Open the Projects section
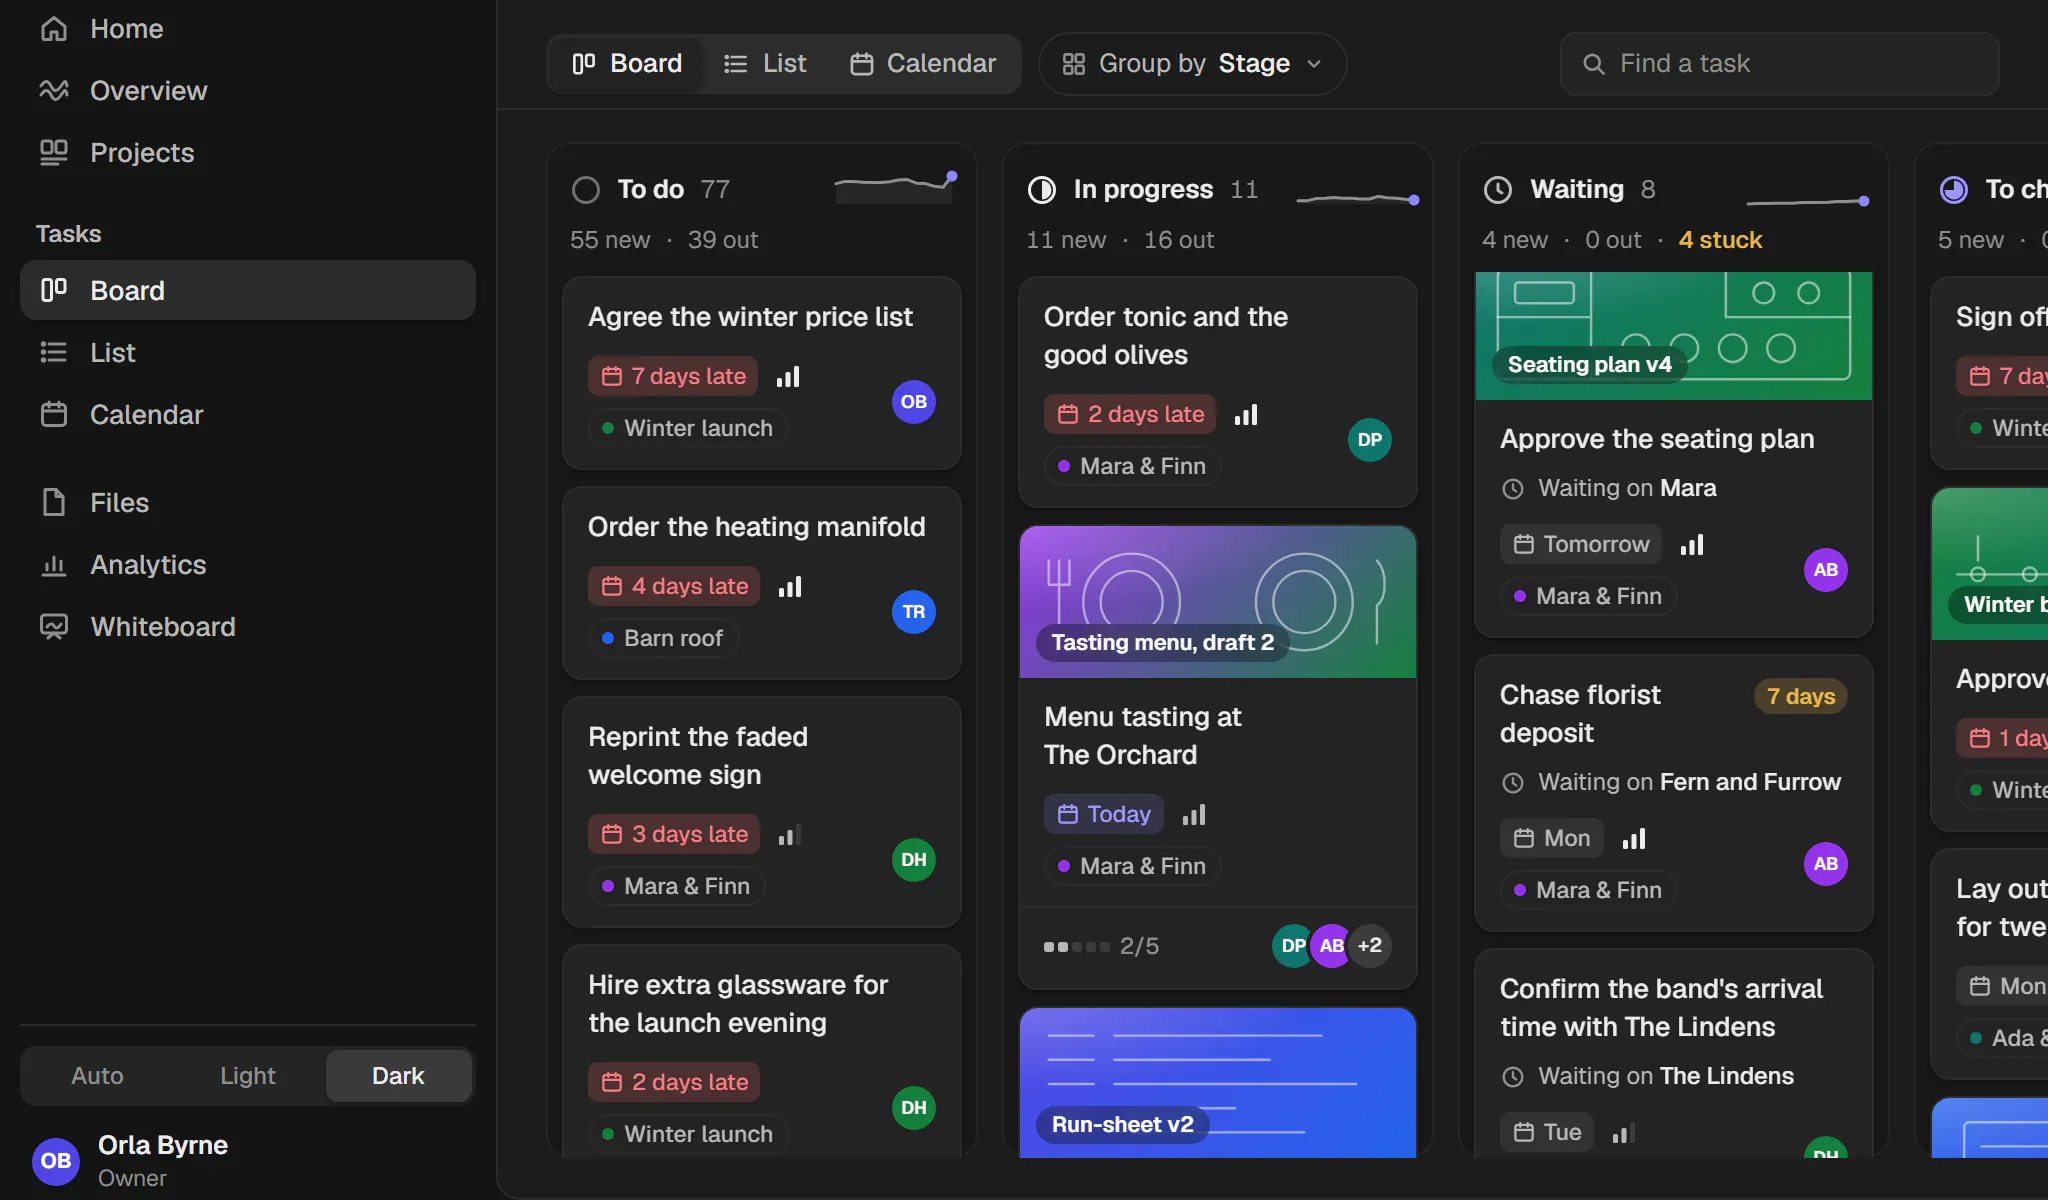The width and height of the screenshot is (2048, 1200). (247, 153)
